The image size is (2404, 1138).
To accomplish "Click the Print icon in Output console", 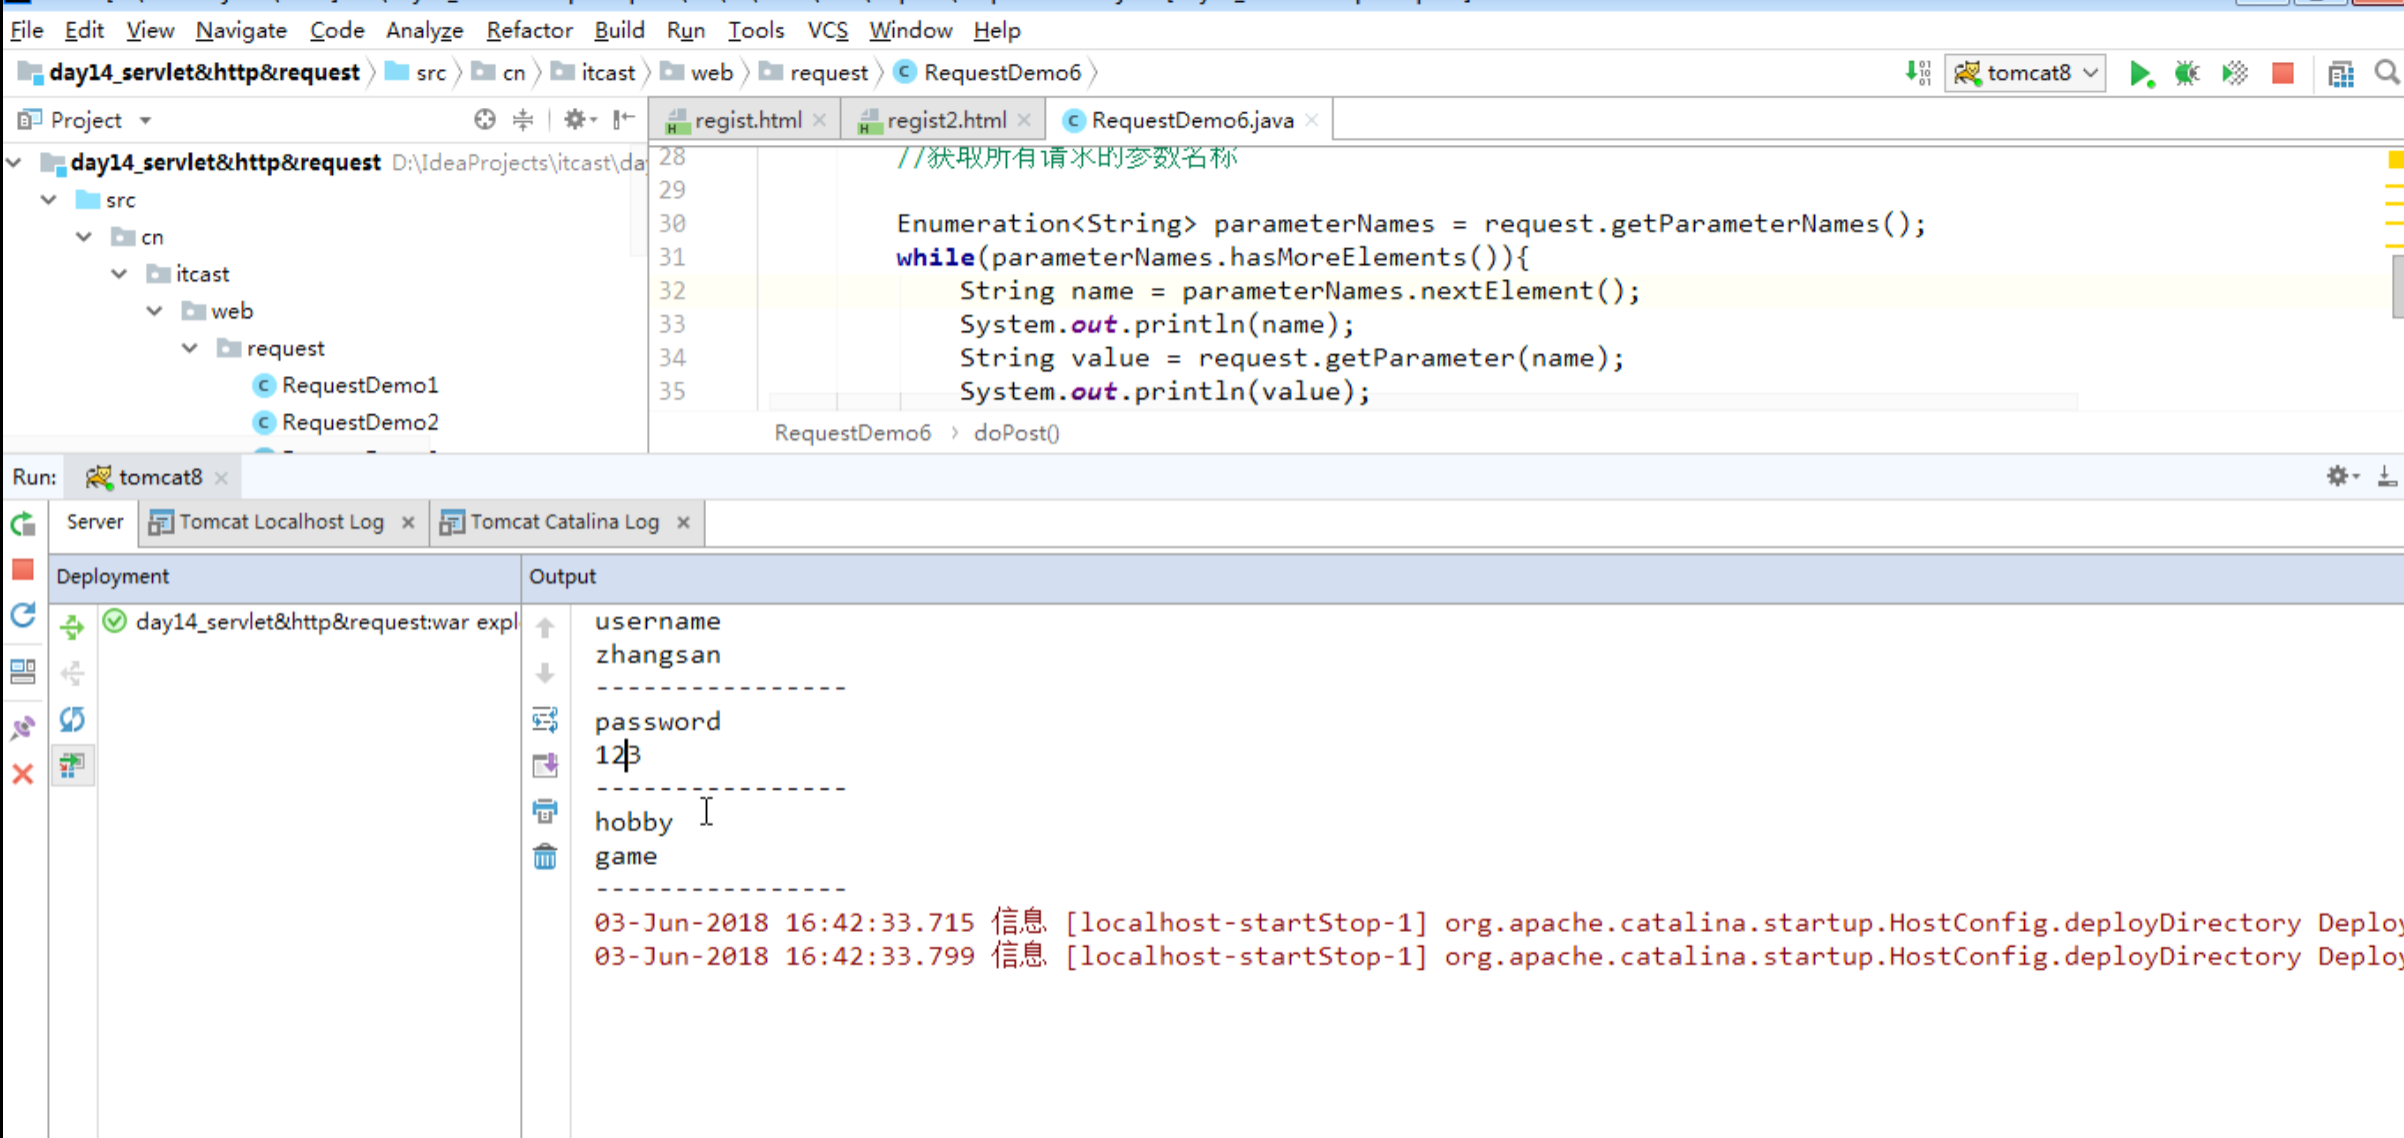I will (x=545, y=811).
